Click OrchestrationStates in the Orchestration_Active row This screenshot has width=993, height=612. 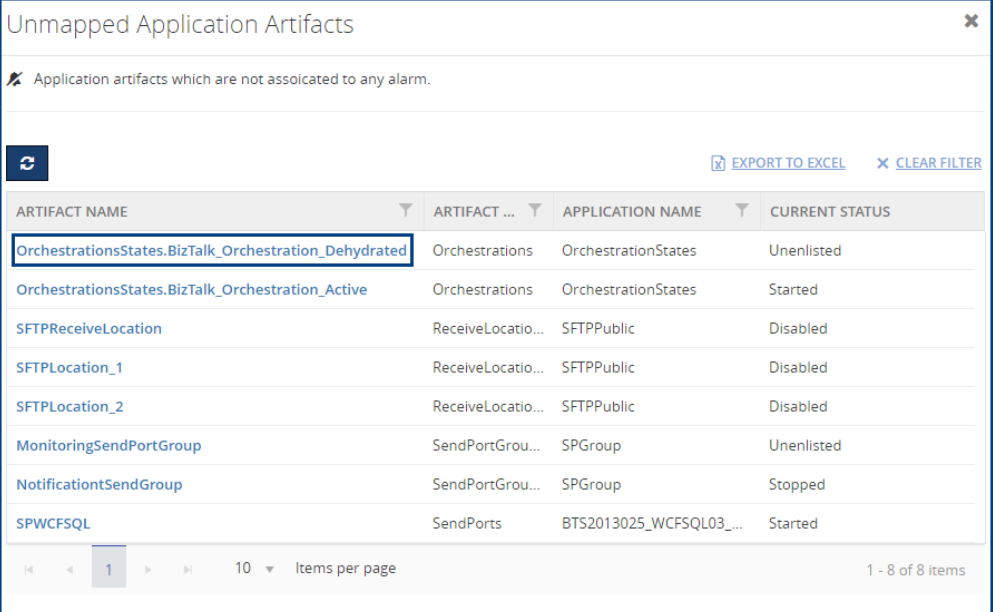click(629, 290)
